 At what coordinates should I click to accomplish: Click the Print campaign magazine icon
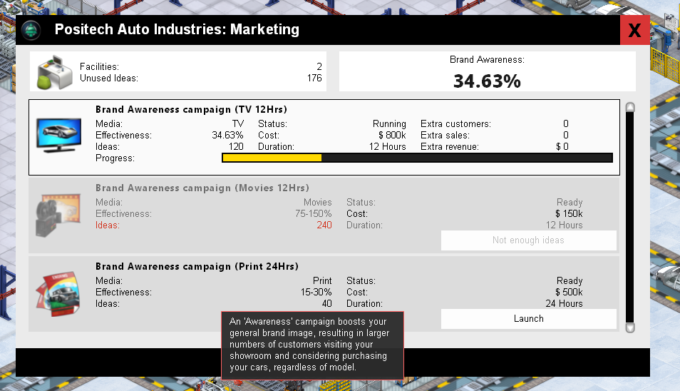[x=58, y=294]
